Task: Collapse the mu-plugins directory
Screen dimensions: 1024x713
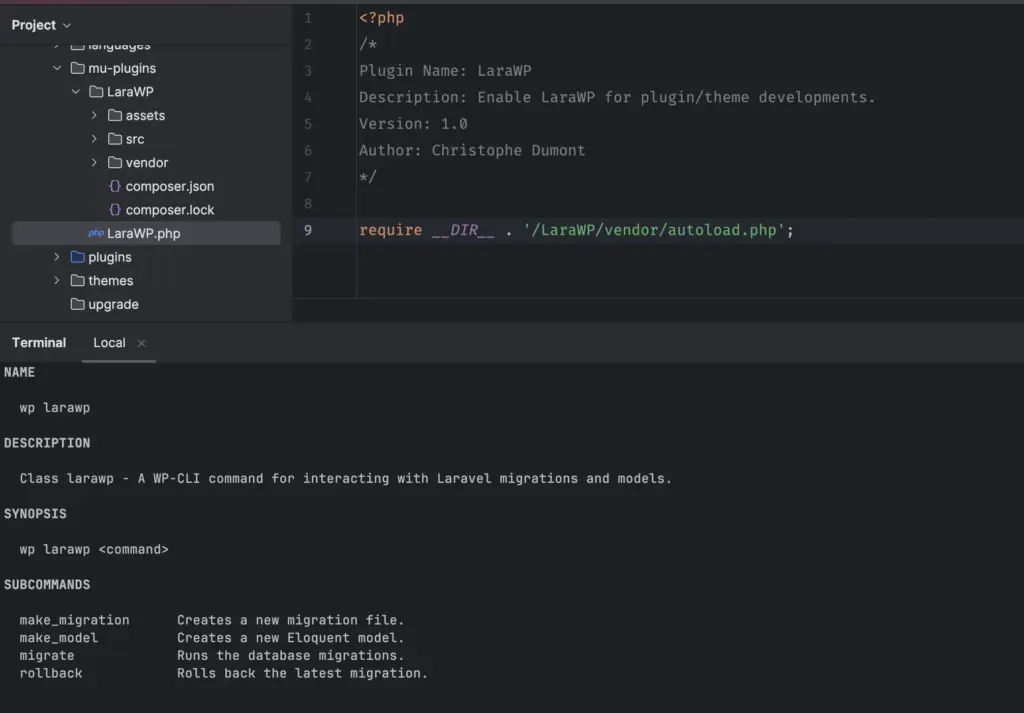Action: pyautogui.click(x=57, y=68)
